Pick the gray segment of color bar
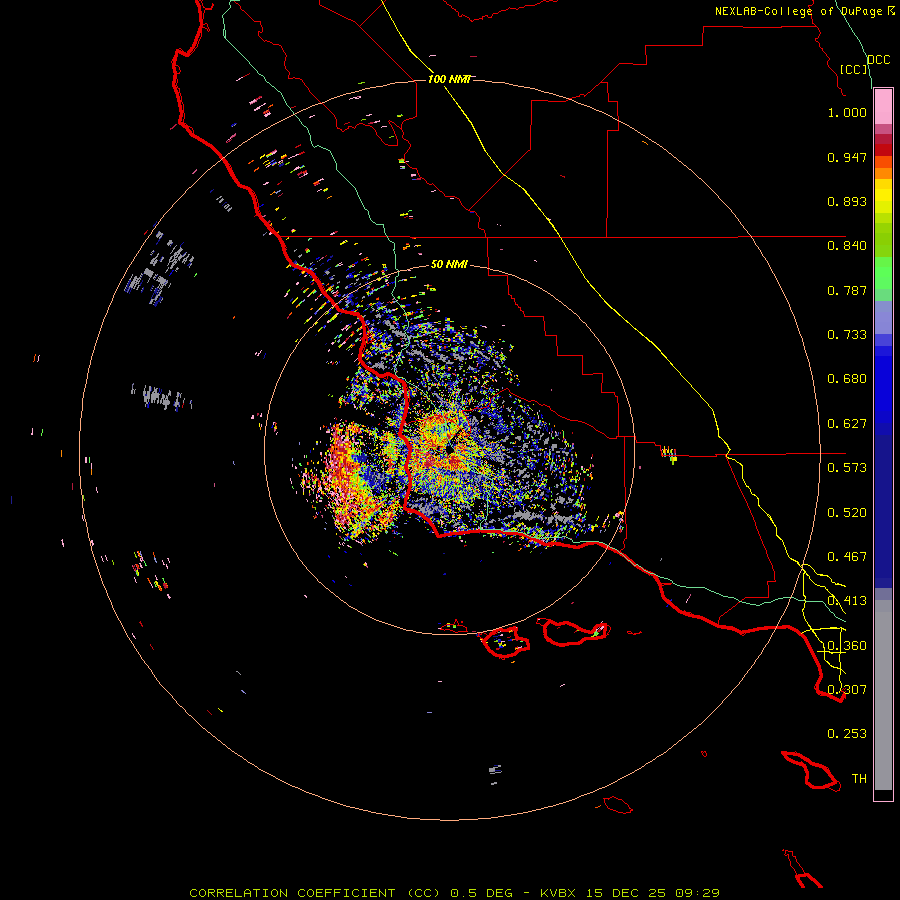The height and width of the screenshot is (900, 900). tap(883, 695)
